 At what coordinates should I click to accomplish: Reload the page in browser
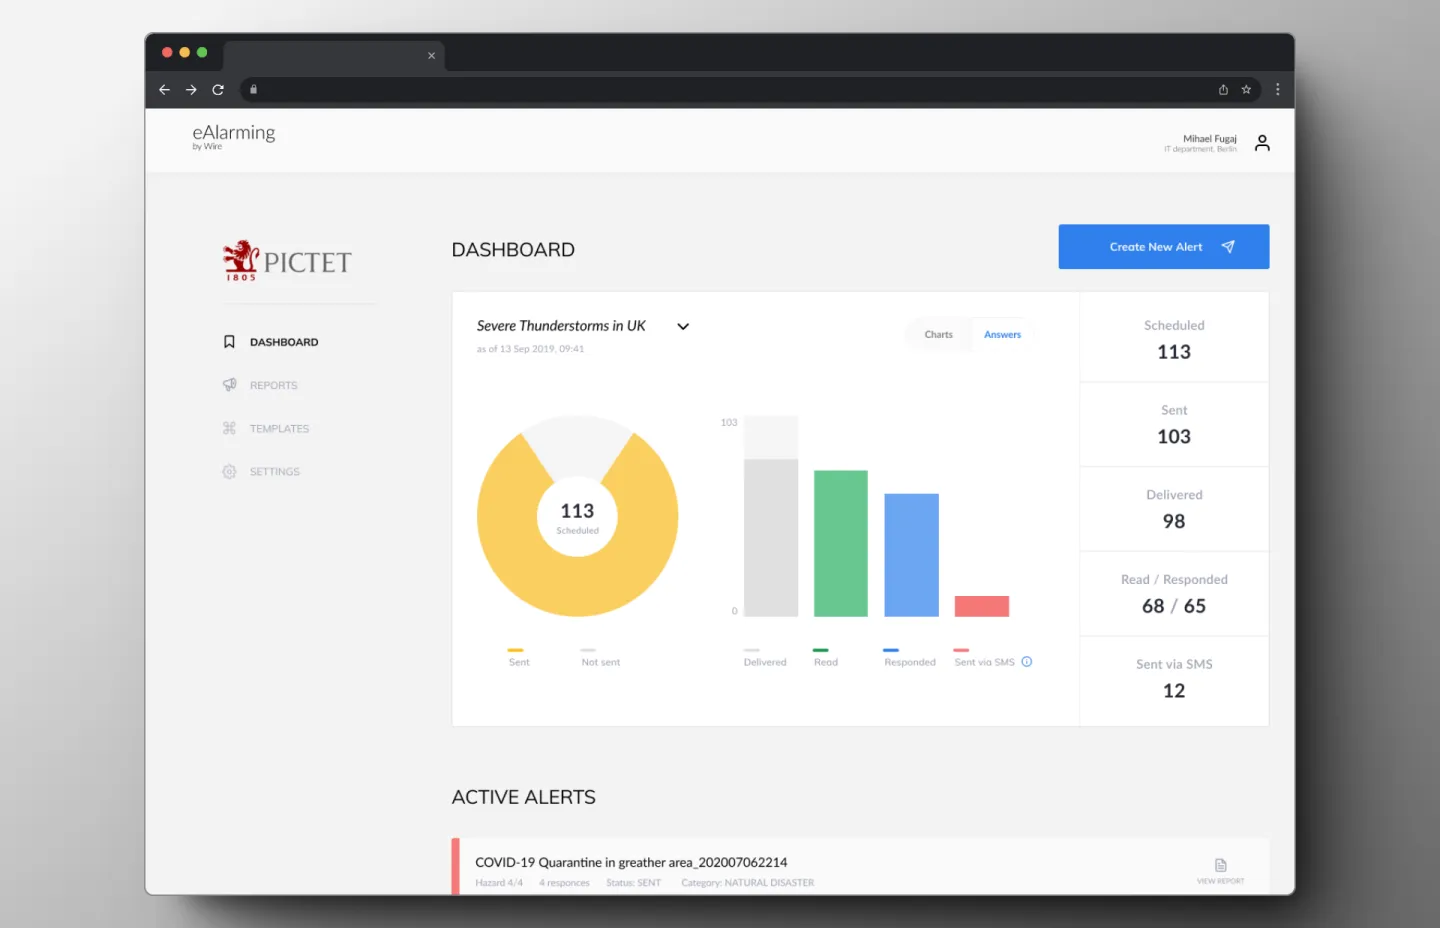218,90
